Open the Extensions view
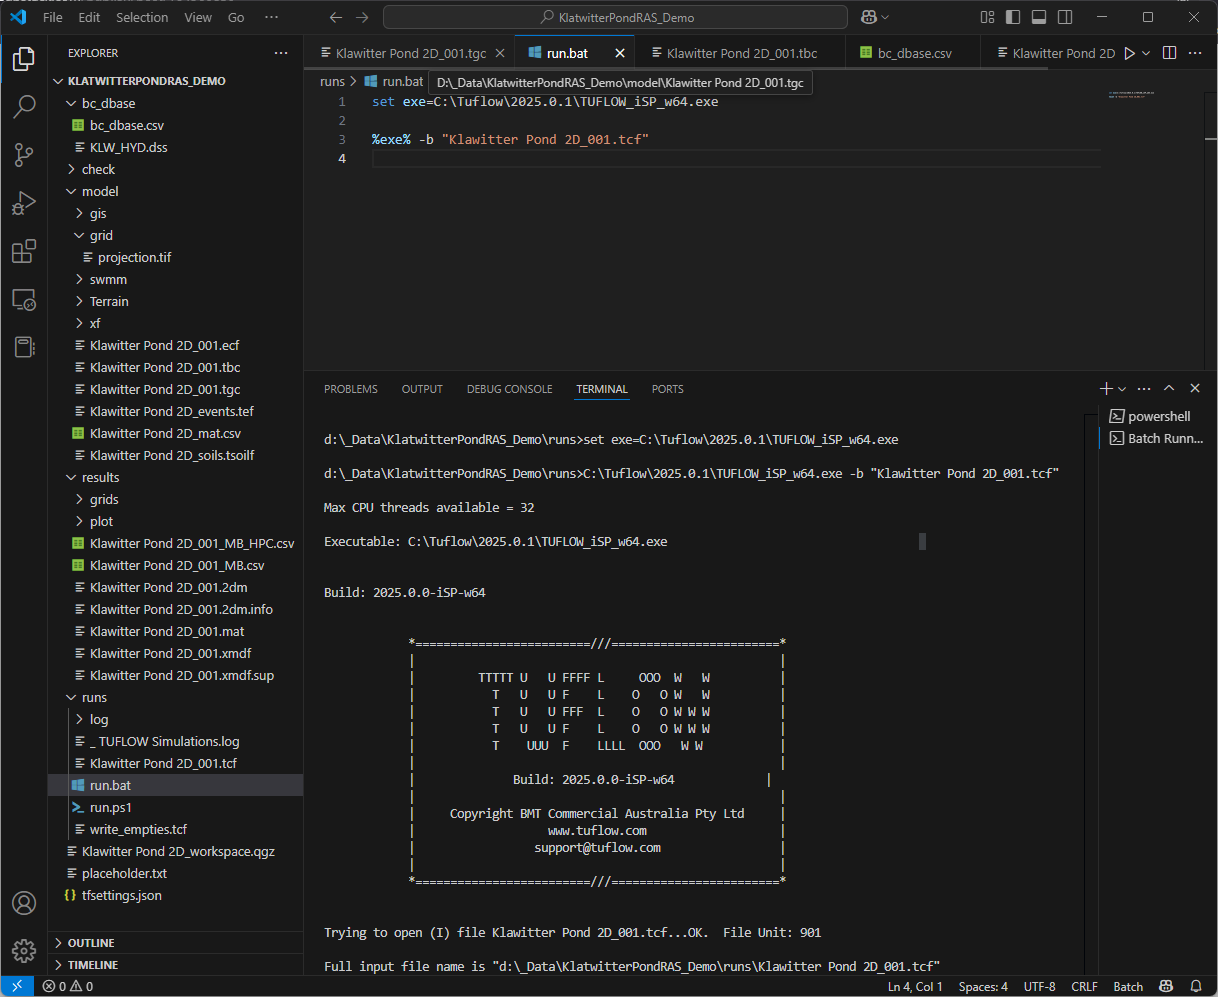The height and width of the screenshot is (997, 1218). point(24,251)
